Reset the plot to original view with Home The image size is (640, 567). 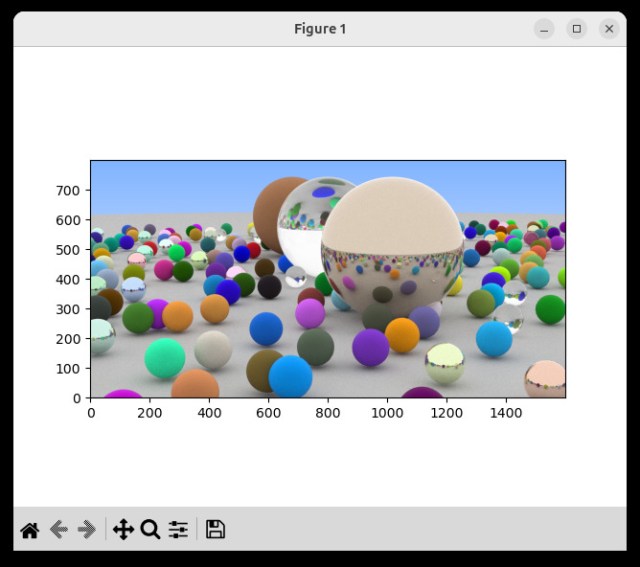click(29, 530)
